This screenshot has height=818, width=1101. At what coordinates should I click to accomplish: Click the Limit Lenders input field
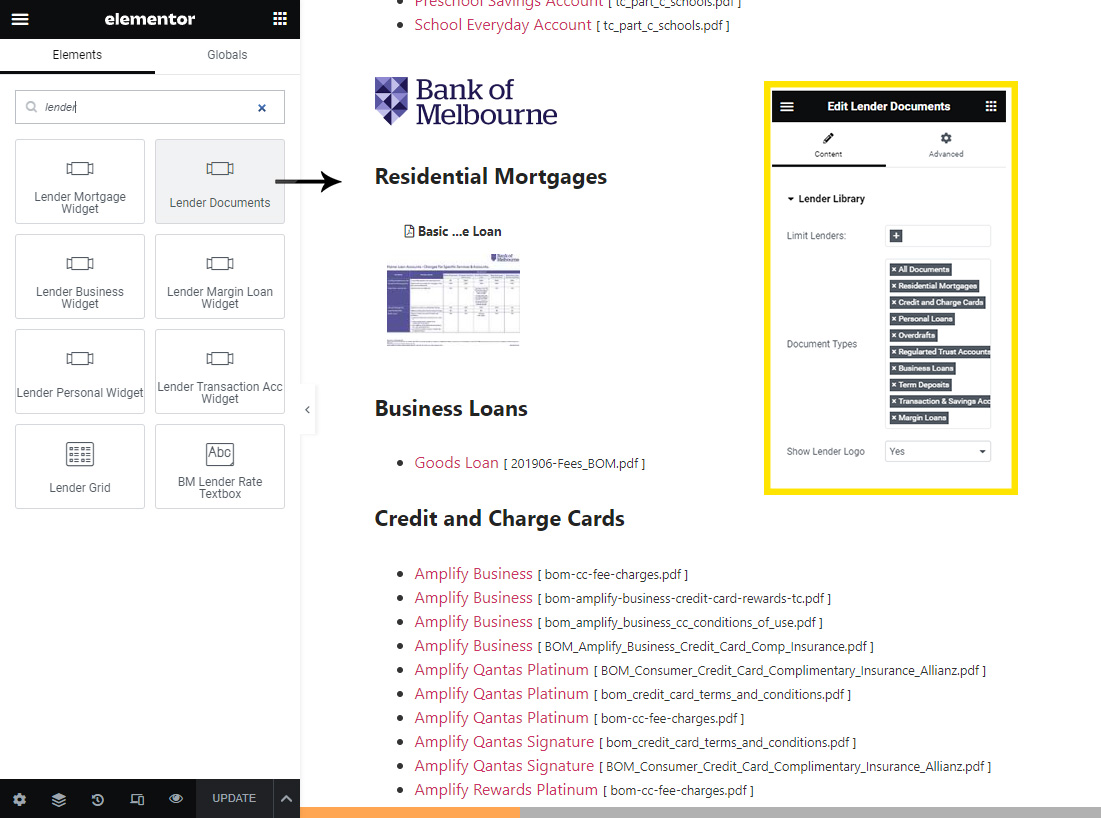click(x=938, y=236)
